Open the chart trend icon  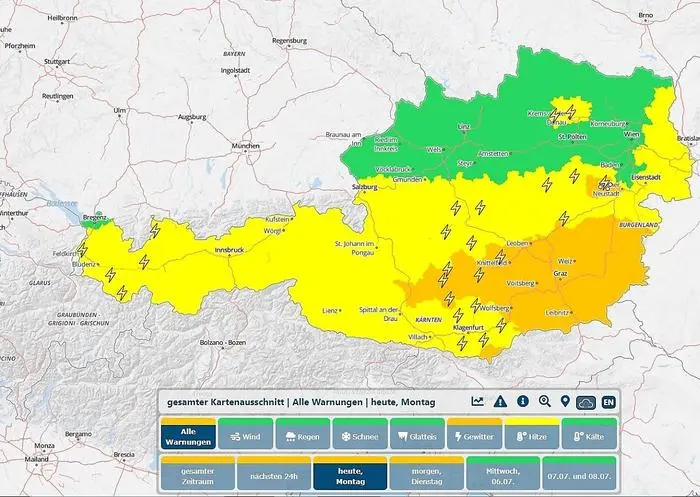click(x=478, y=402)
